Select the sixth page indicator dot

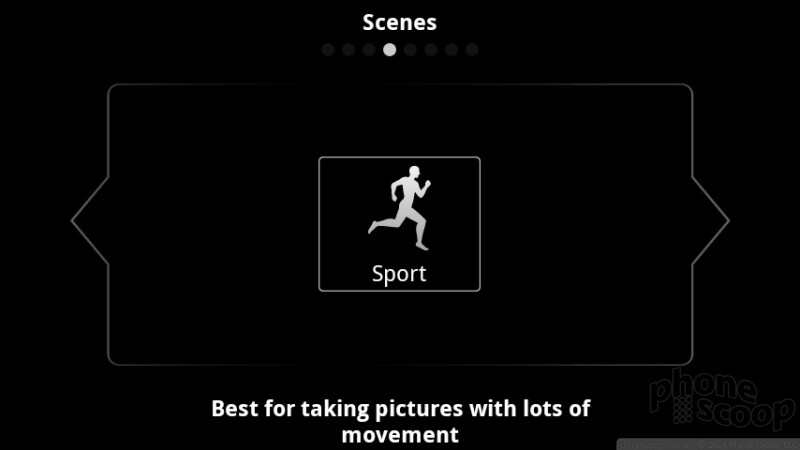click(431, 49)
